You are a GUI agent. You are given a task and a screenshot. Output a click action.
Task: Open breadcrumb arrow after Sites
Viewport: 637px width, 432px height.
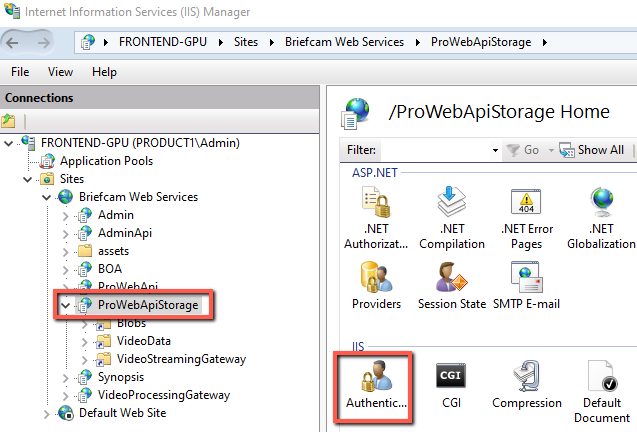(x=271, y=42)
